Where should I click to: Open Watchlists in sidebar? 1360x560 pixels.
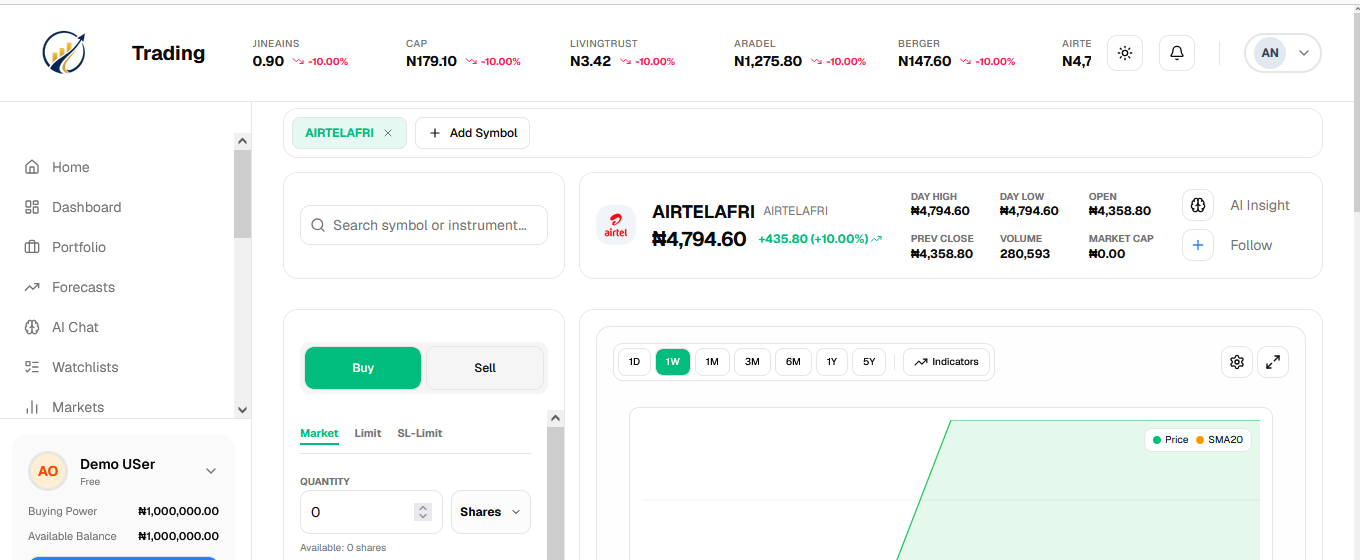(x=85, y=367)
